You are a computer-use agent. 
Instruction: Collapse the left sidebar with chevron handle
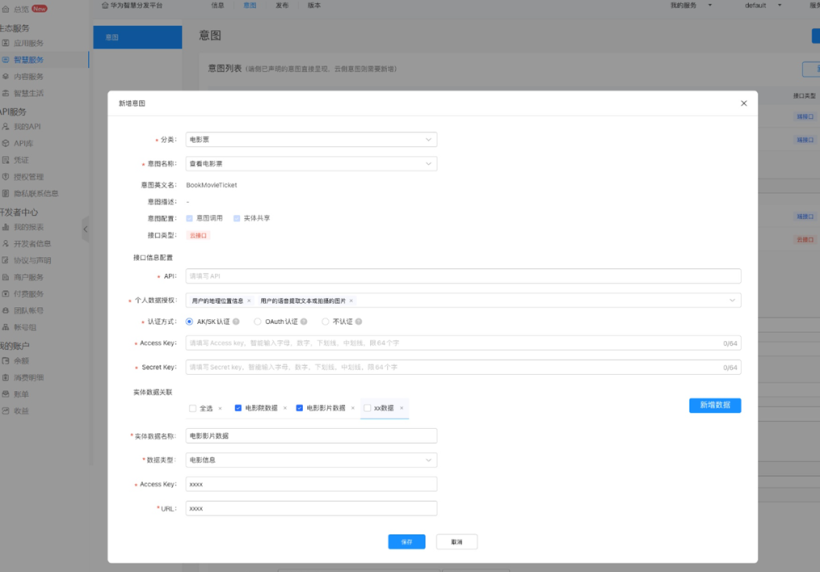(x=85, y=229)
